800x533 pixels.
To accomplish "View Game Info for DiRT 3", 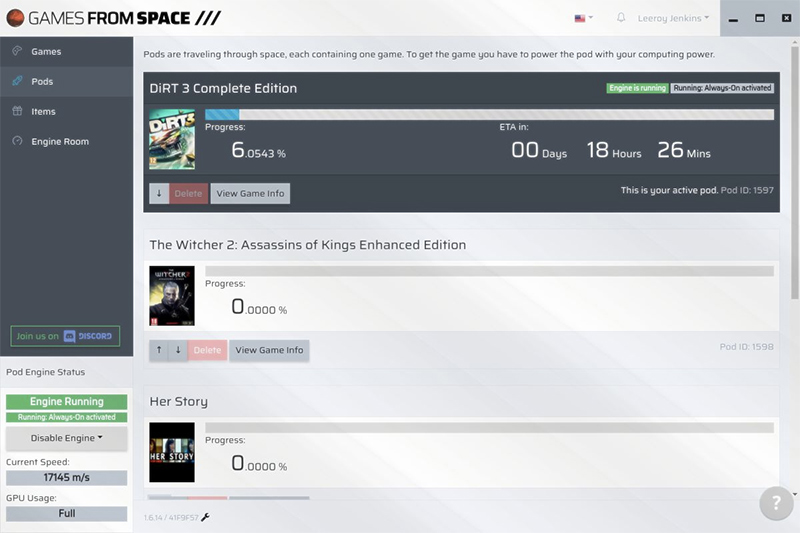I will (x=250, y=193).
